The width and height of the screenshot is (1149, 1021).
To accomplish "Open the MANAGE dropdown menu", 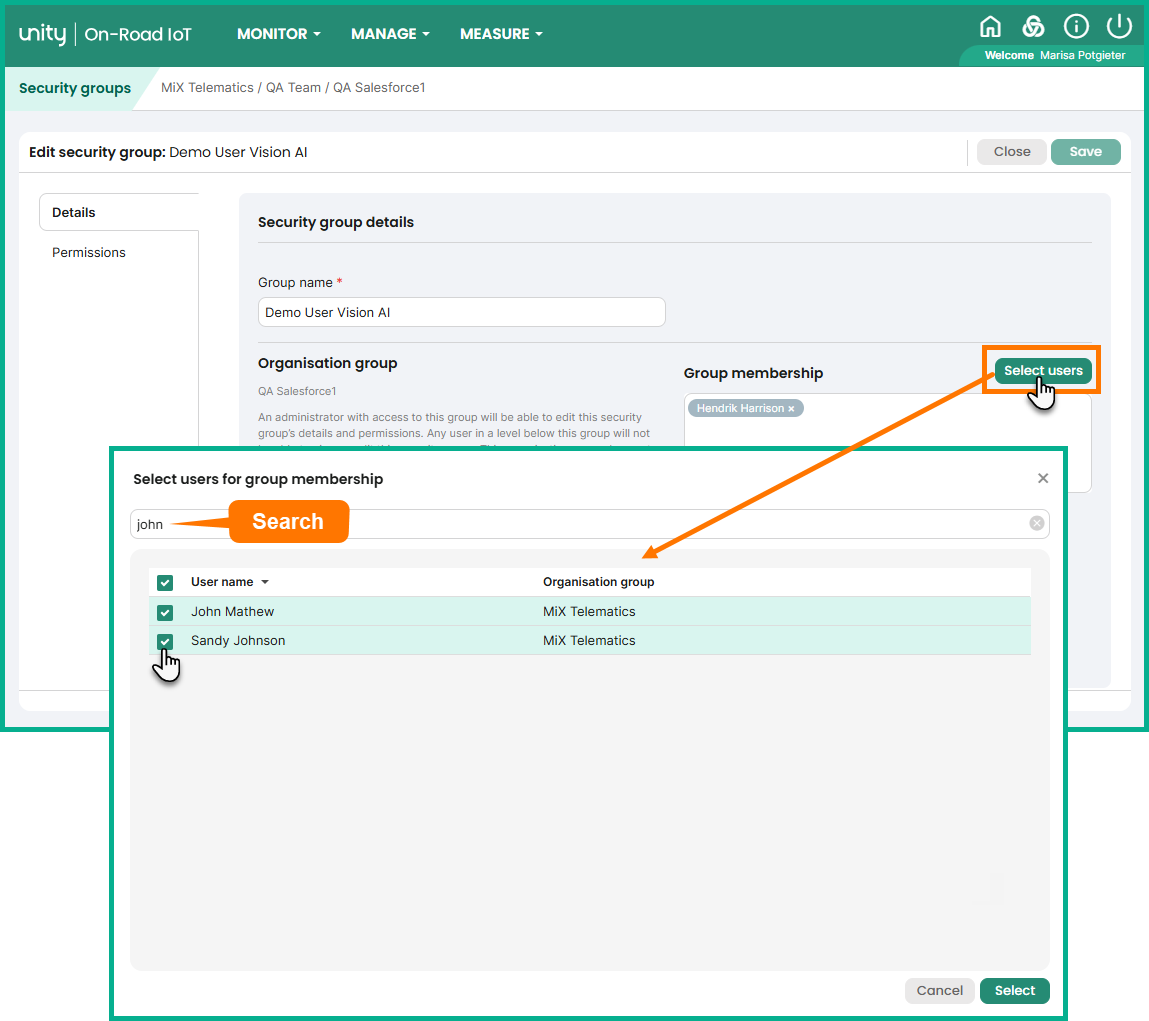I will click(x=390, y=34).
